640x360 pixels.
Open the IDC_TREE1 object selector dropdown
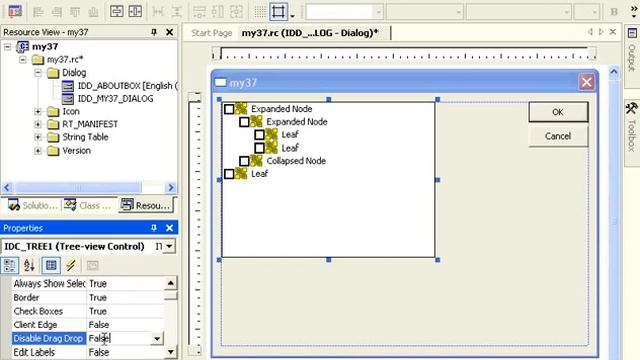pos(169,246)
